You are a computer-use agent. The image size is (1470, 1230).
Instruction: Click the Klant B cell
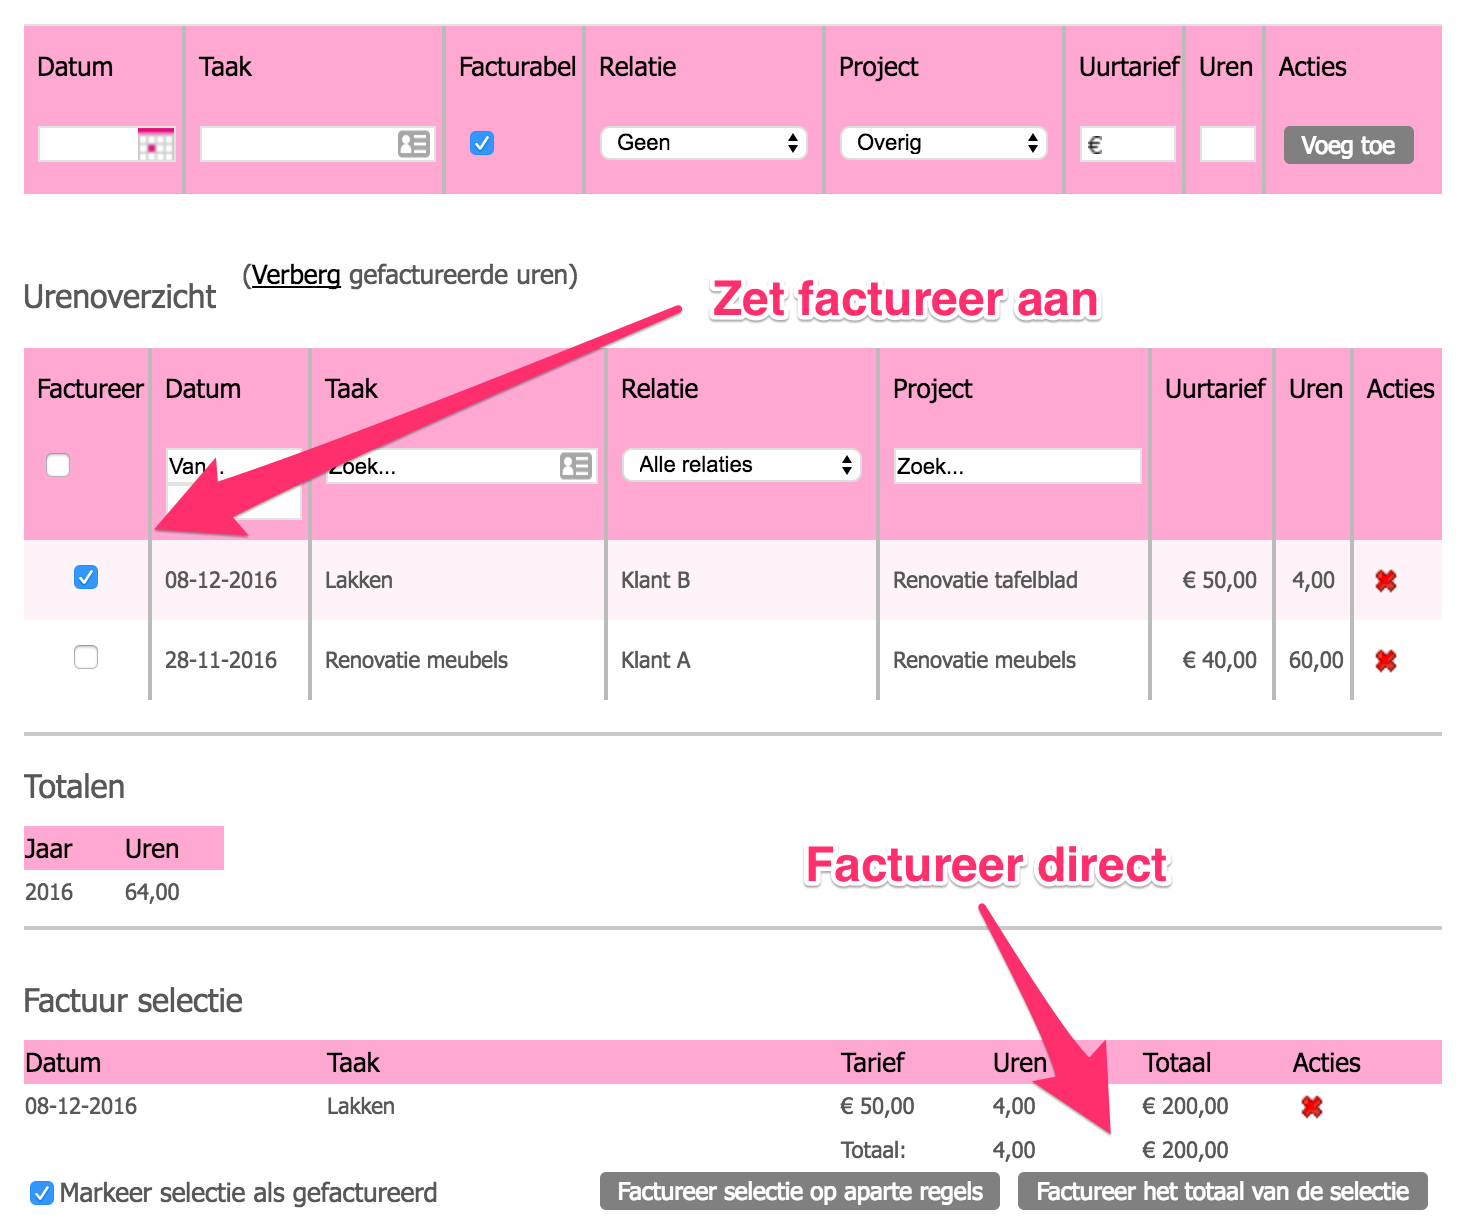coord(656,580)
